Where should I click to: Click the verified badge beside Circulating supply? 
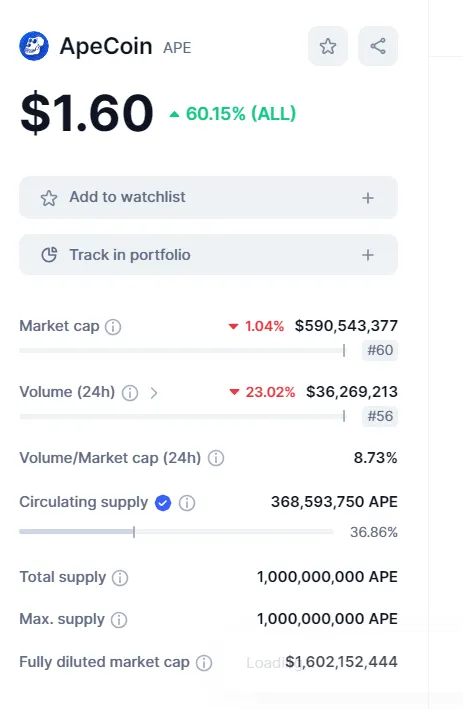pos(163,502)
